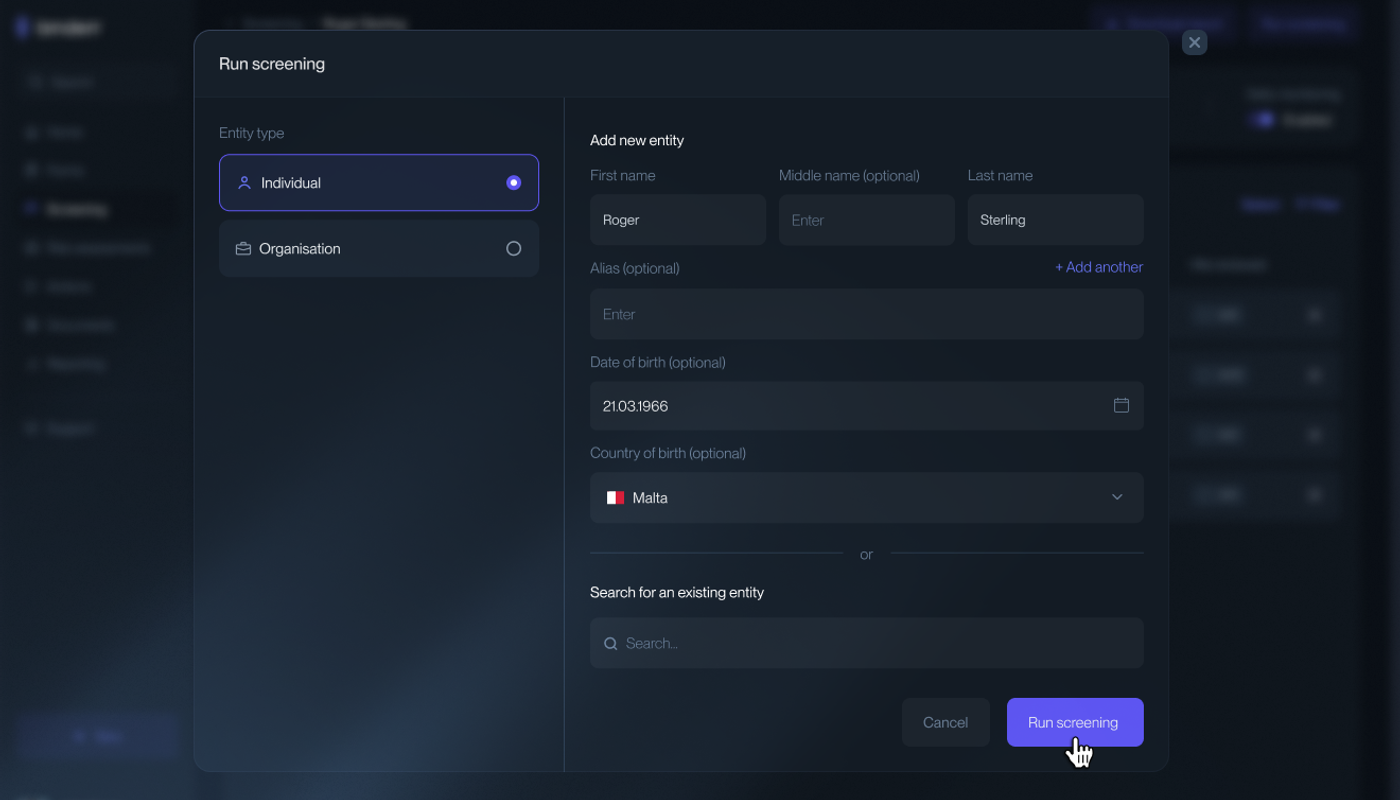Viewport: 1400px width, 800px height.
Task: Click the 'Entity type' label
Action: [252, 133]
